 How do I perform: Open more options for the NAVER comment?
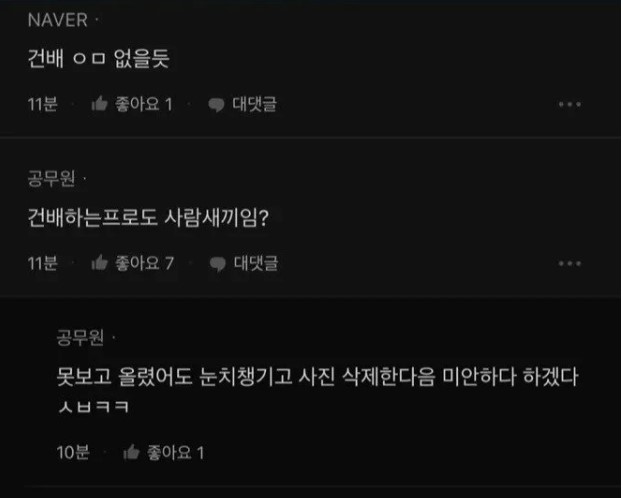[x=570, y=105]
